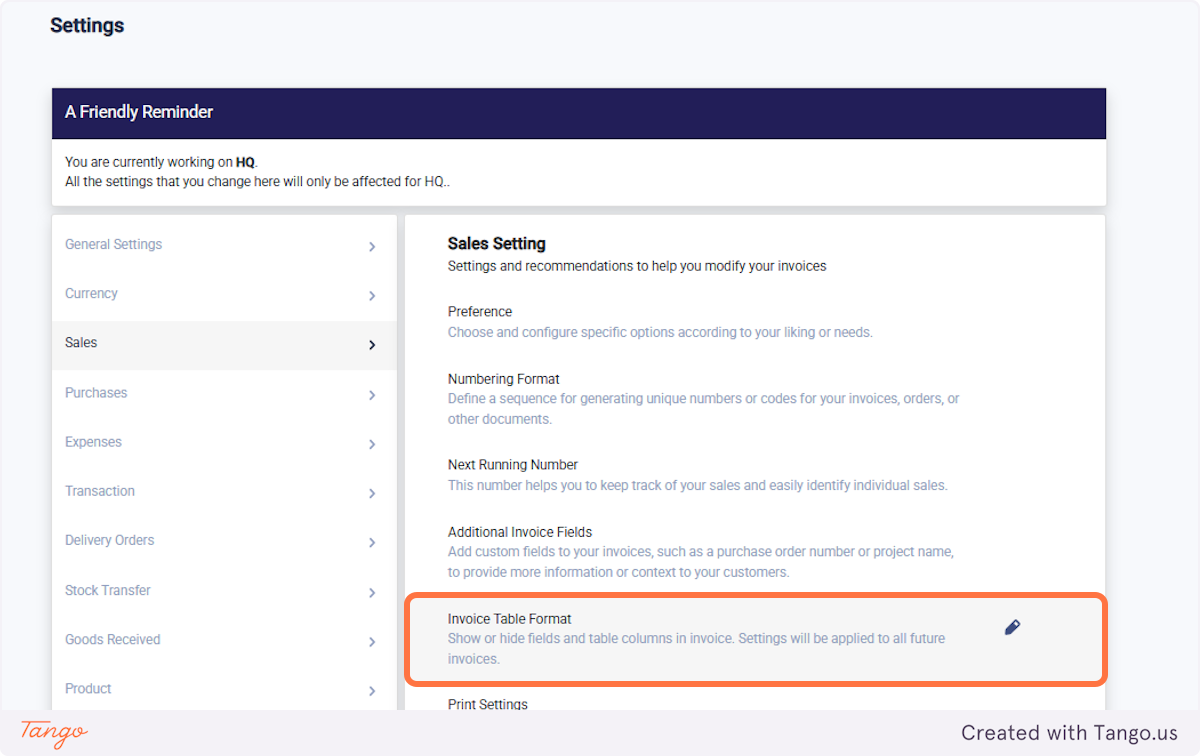Expand the Goods Received chevron arrow

(x=372, y=641)
